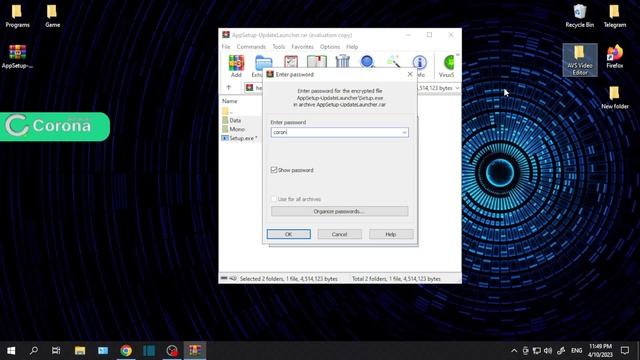Click the Organize passwords button
The image size is (640, 360).
340,211
